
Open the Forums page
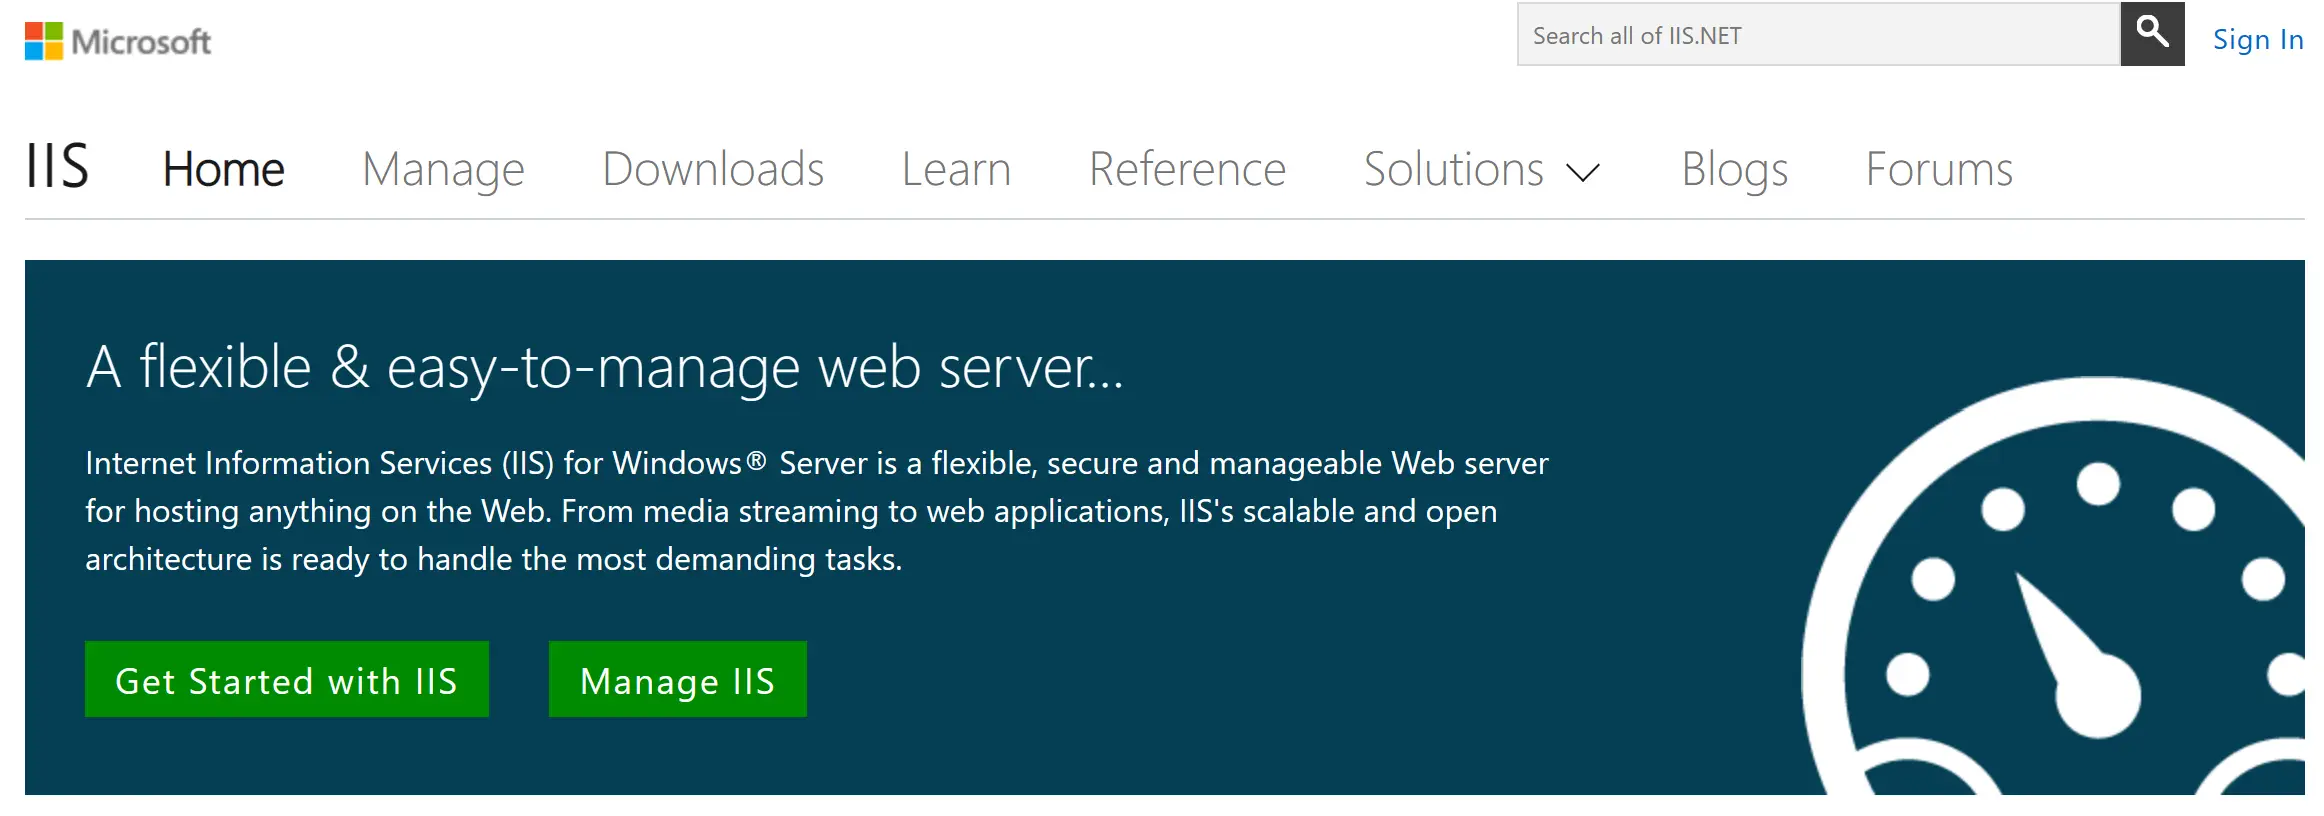(x=1939, y=168)
